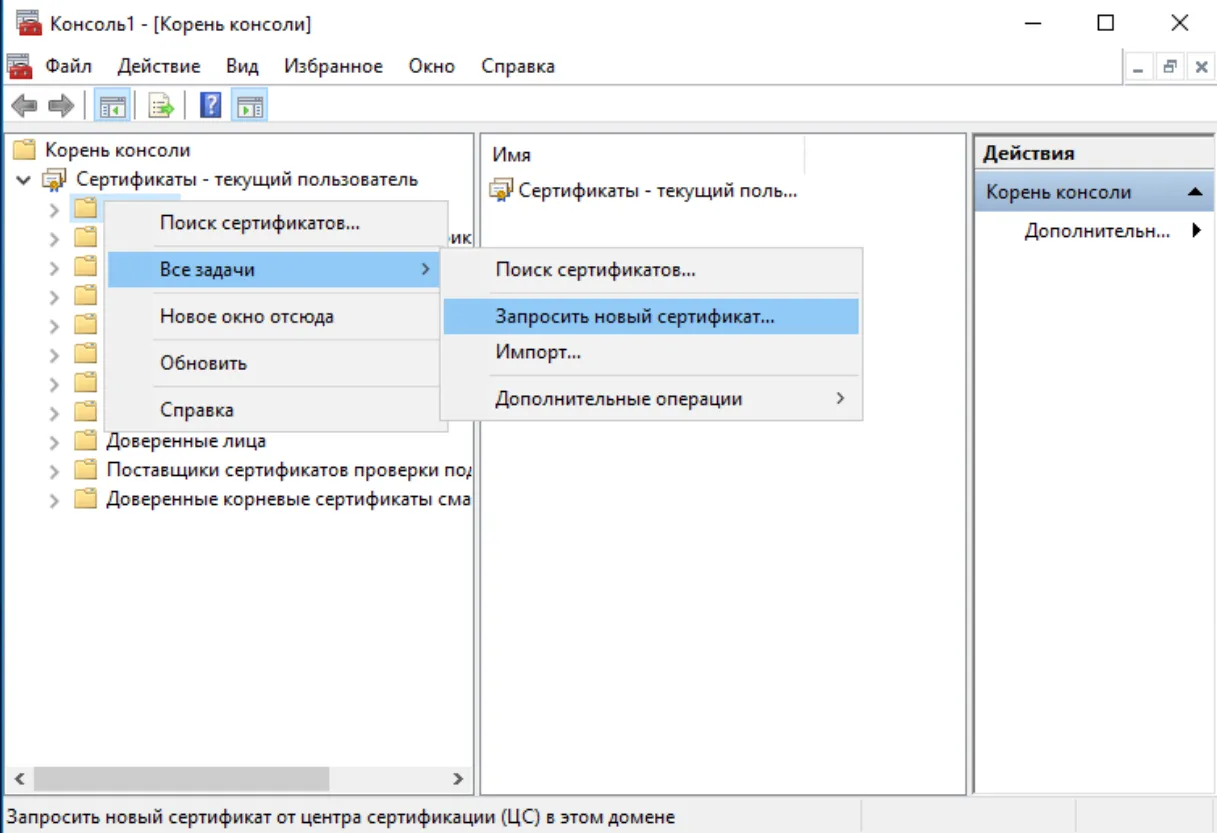
Task: Expand the Доверенные лица folder
Action: [x=55, y=441]
